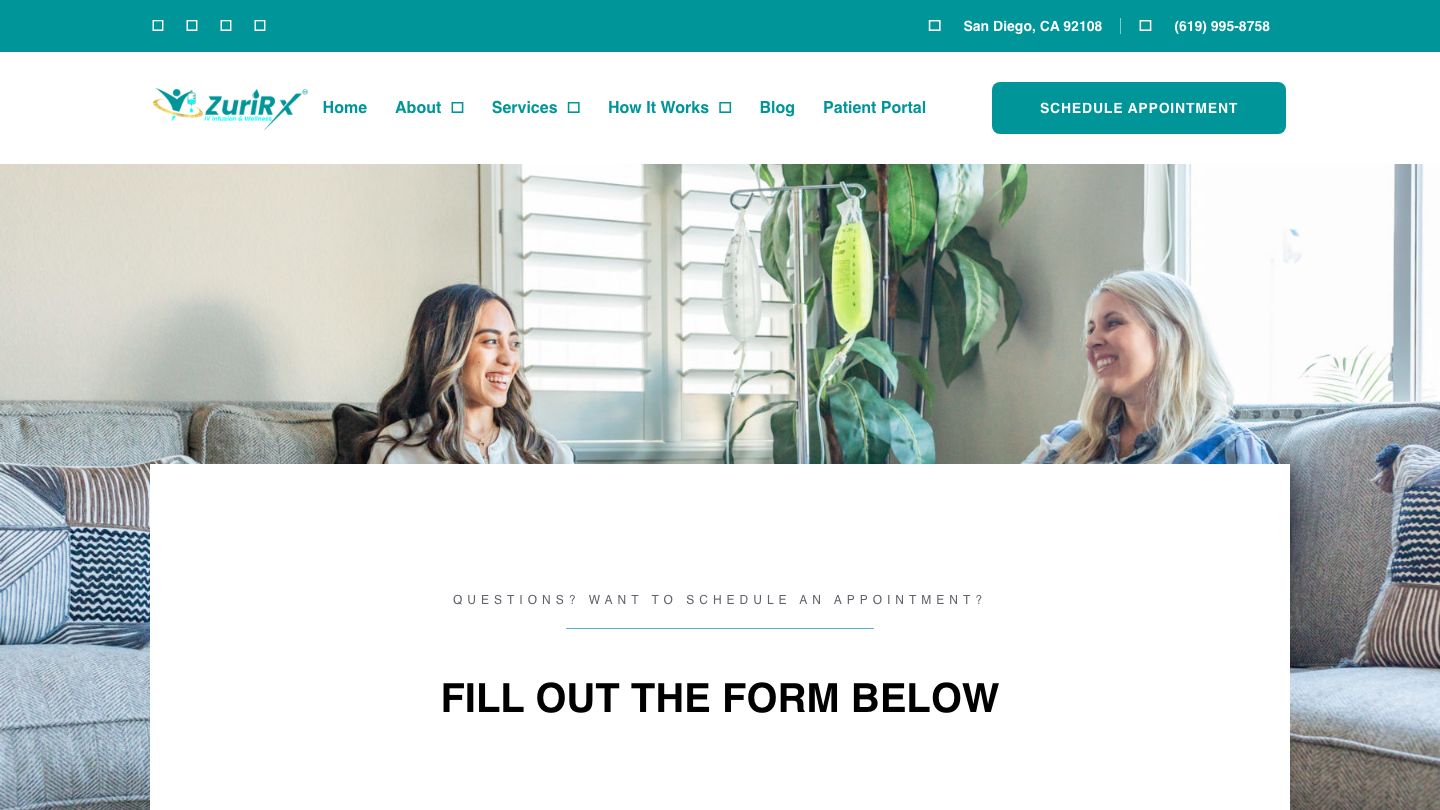Select the How It Works menu label
This screenshot has height=810, width=1440.
click(x=658, y=108)
